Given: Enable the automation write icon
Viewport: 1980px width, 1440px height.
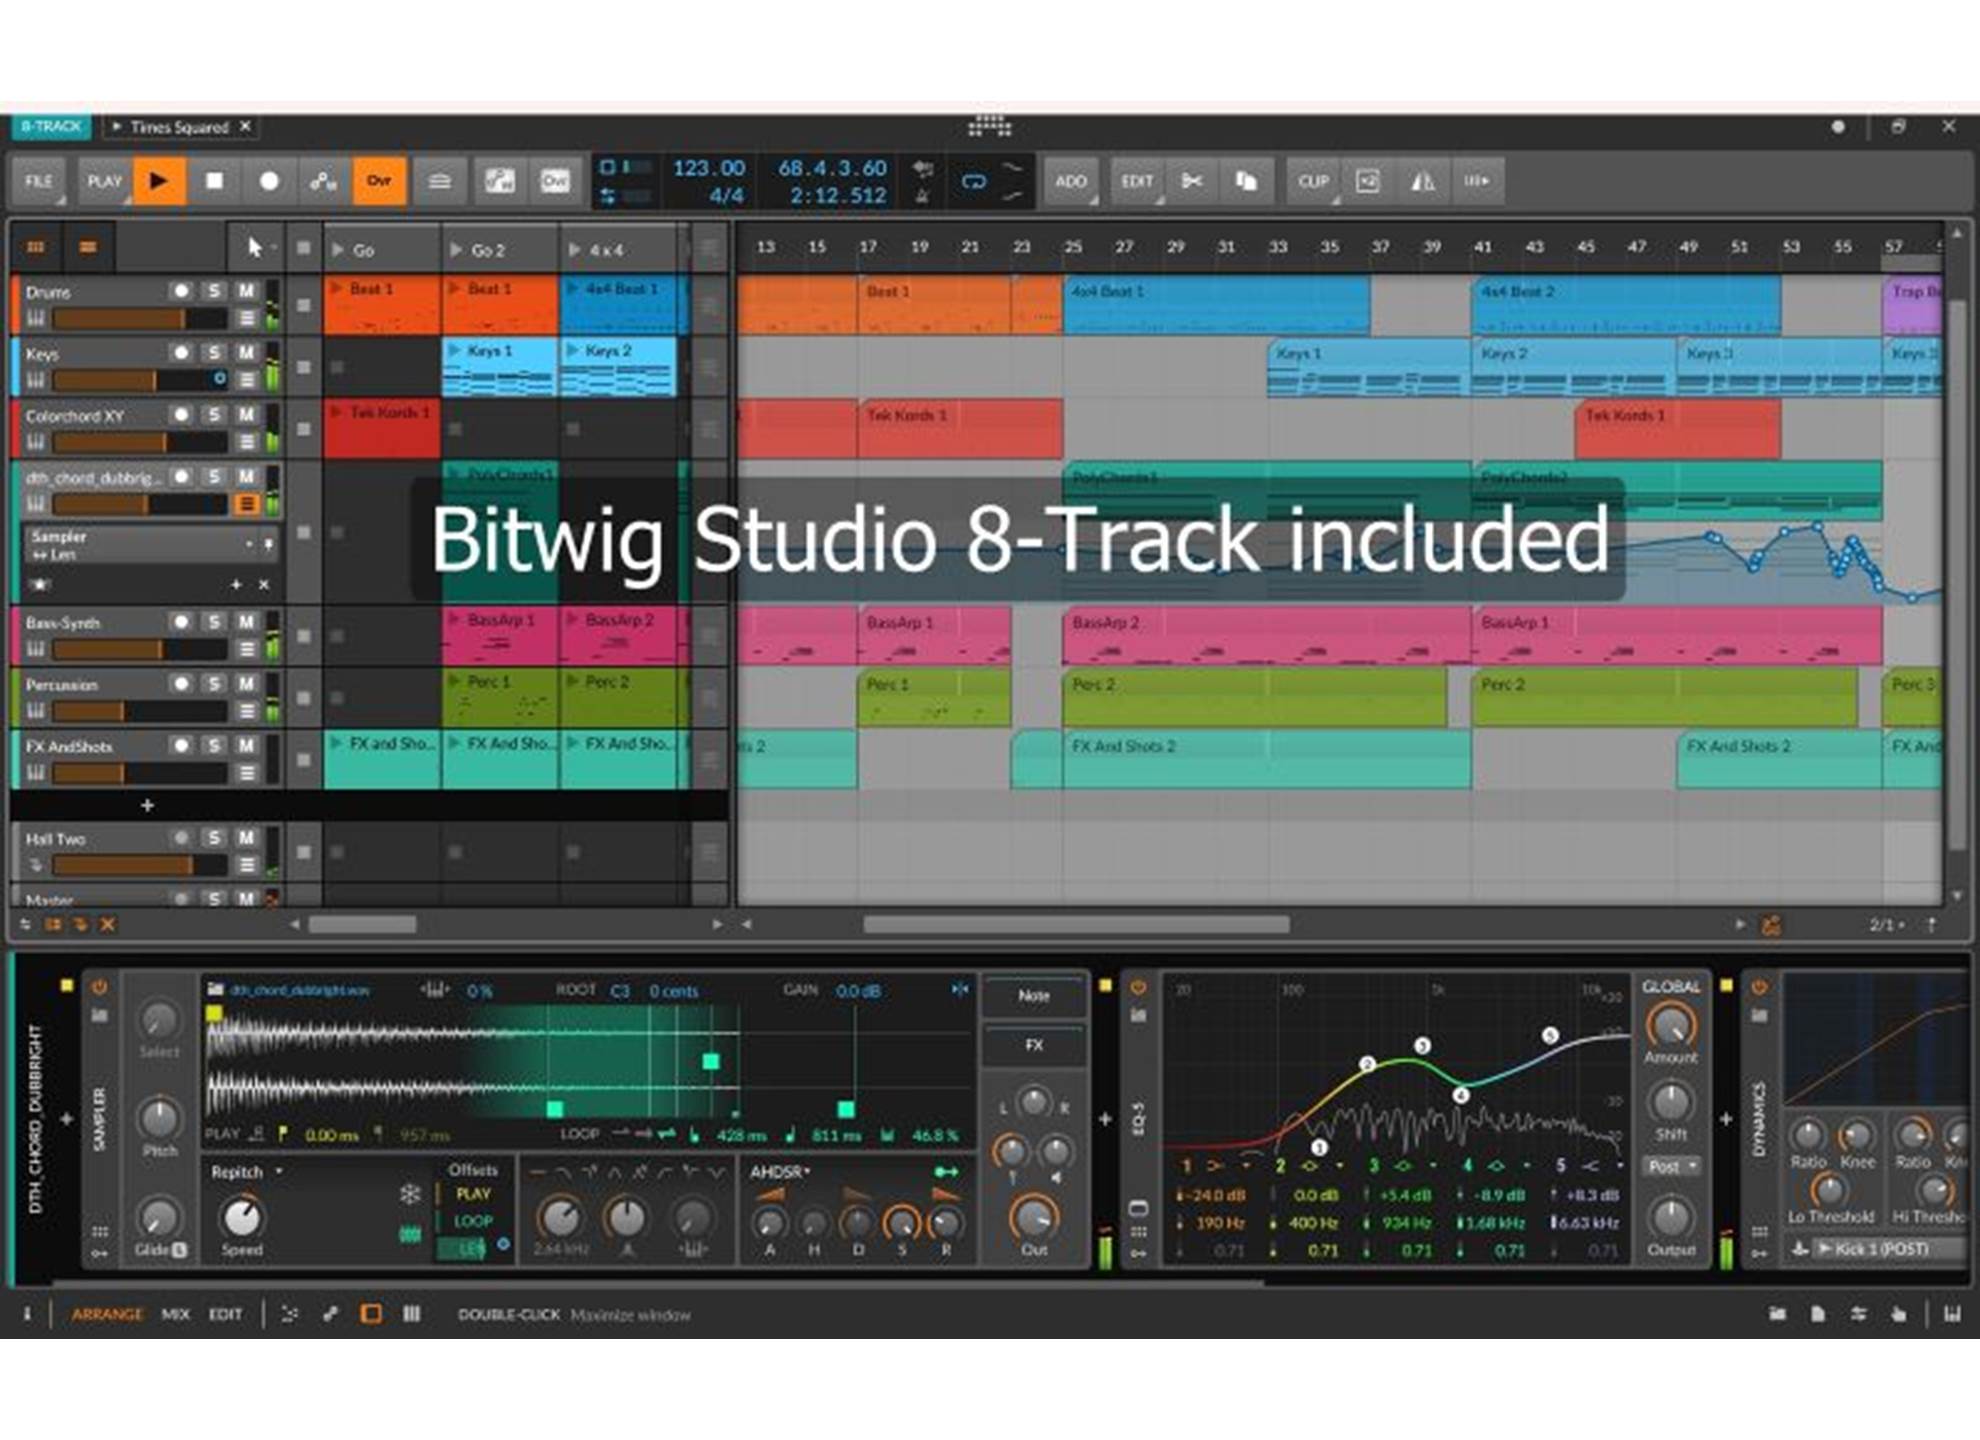Looking at the screenshot, I should pyautogui.click(x=323, y=181).
